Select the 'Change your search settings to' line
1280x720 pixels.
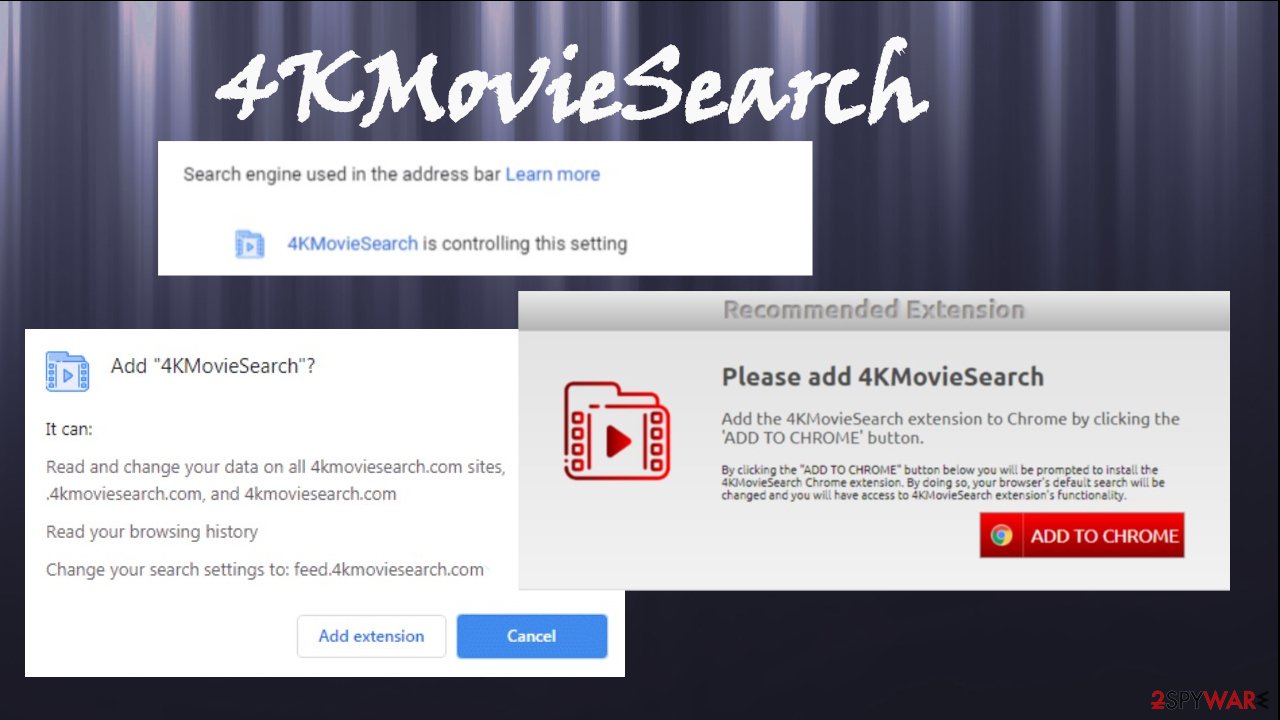[265, 570]
